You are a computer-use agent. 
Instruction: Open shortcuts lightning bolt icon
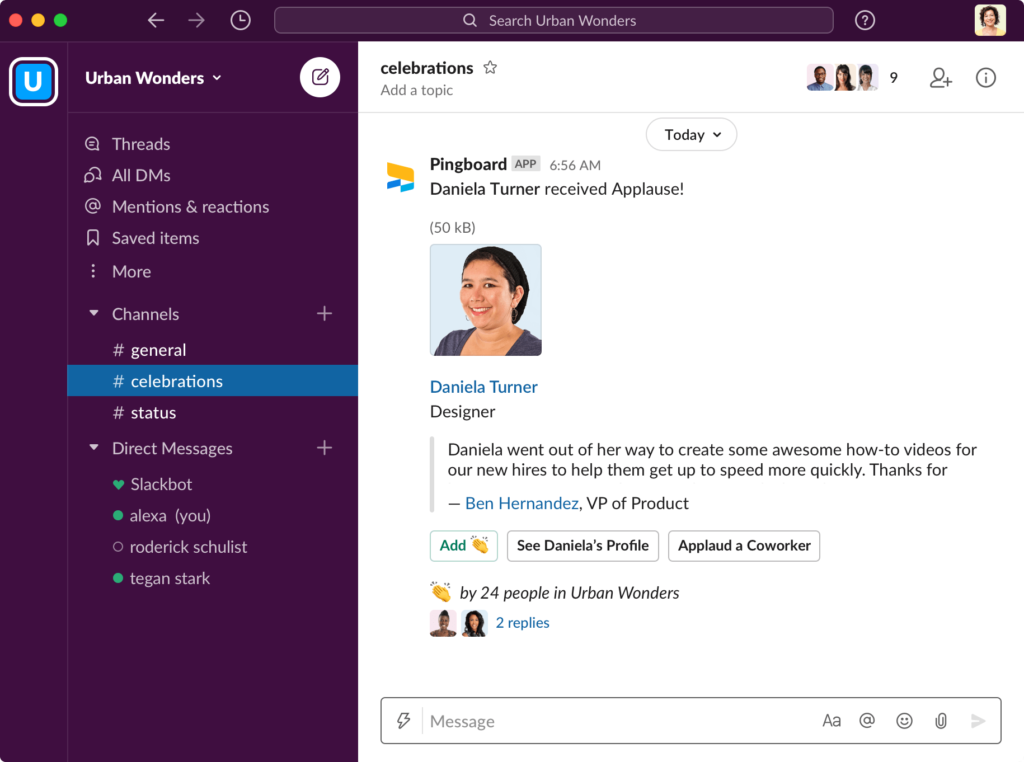click(404, 720)
